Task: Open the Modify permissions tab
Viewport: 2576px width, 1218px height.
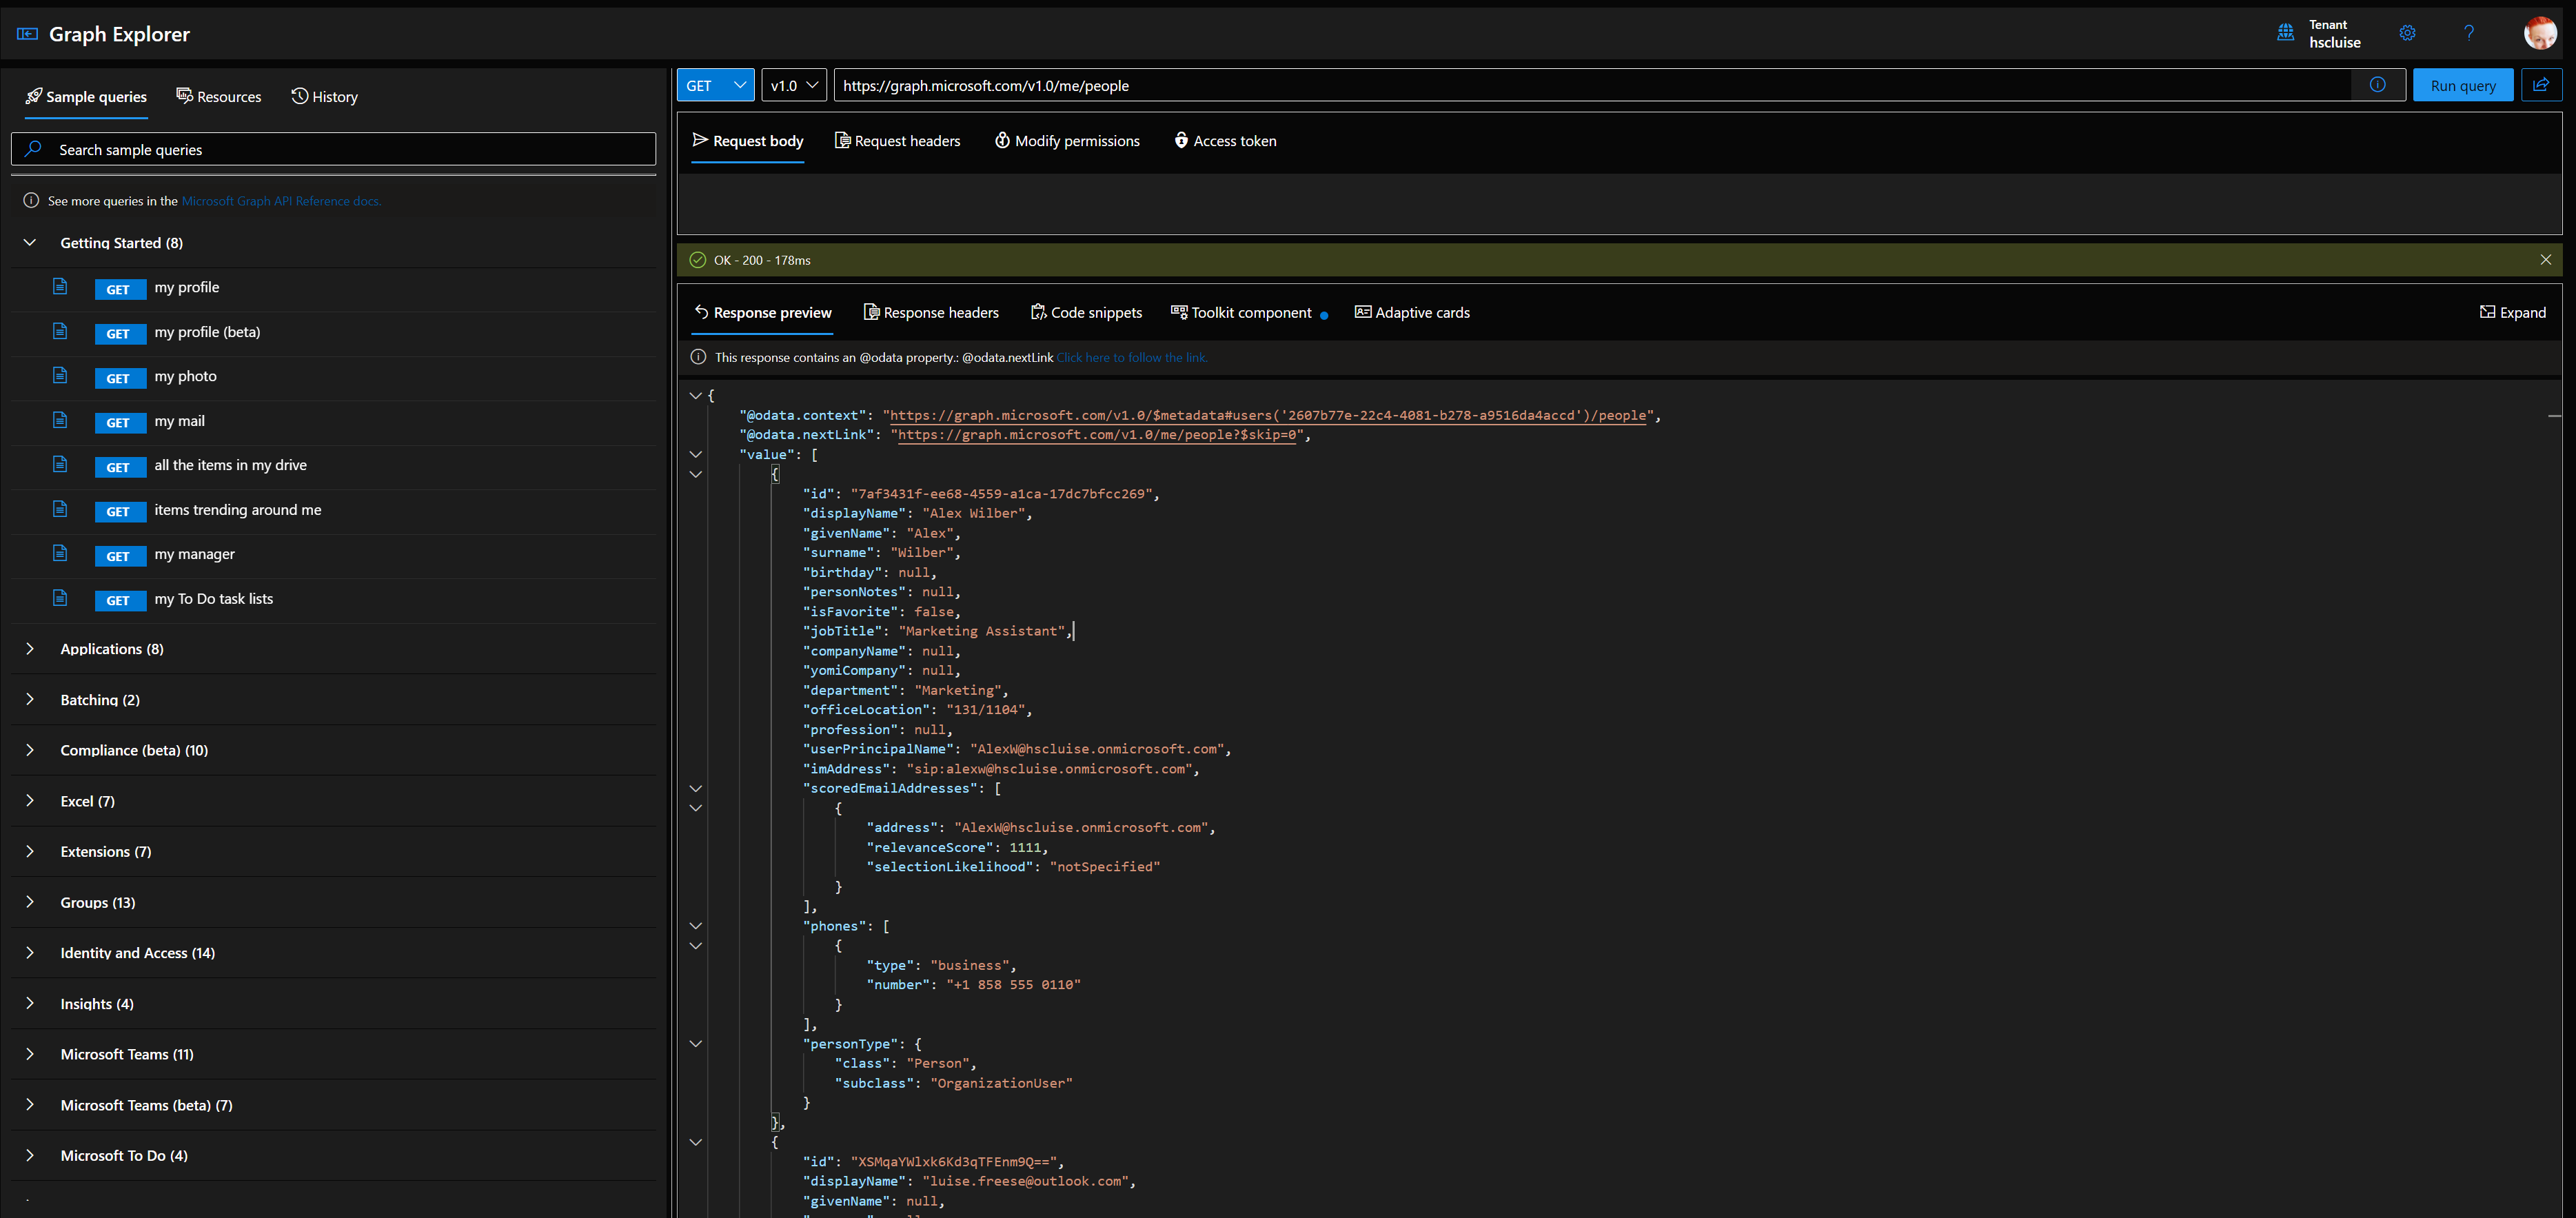Action: click(x=1067, y=141)
